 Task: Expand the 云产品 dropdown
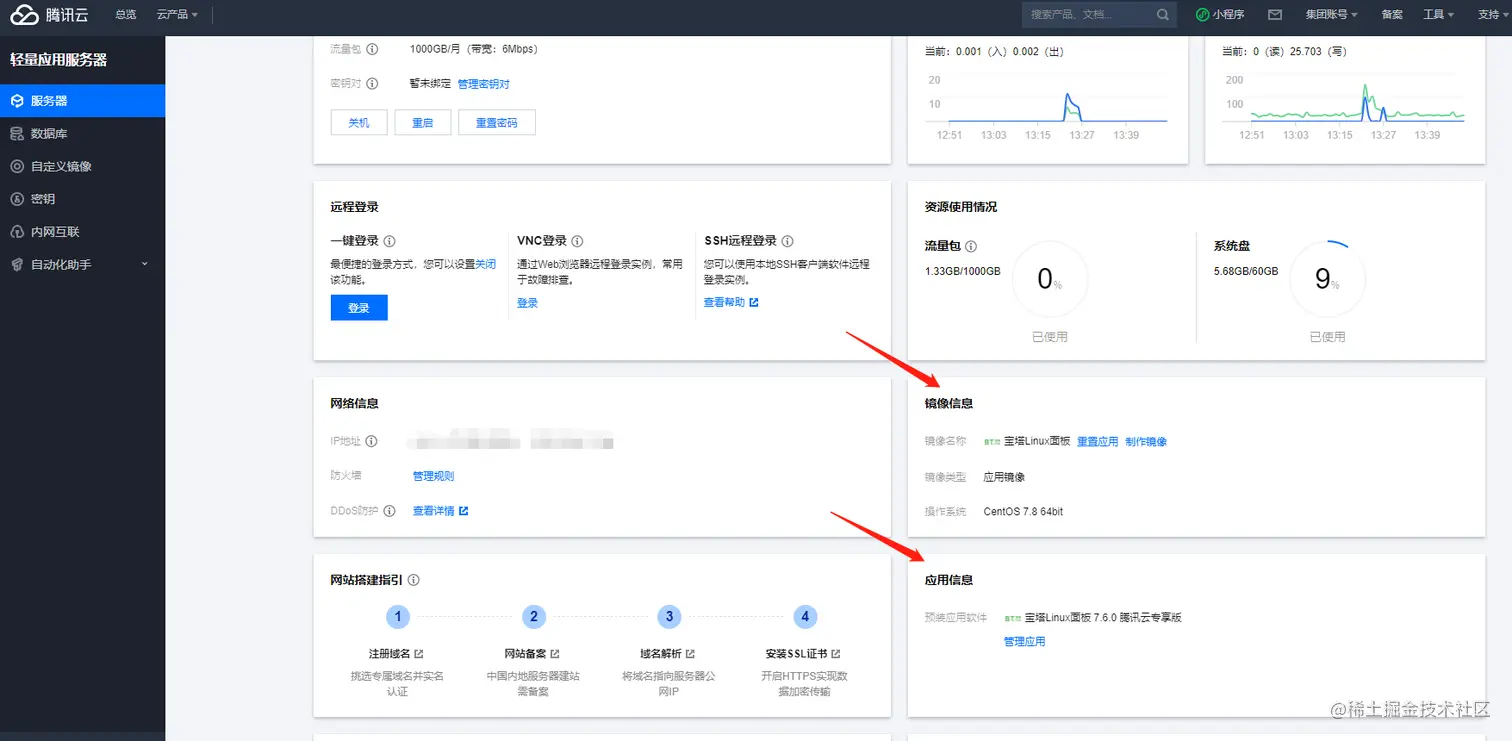(177, 14)
